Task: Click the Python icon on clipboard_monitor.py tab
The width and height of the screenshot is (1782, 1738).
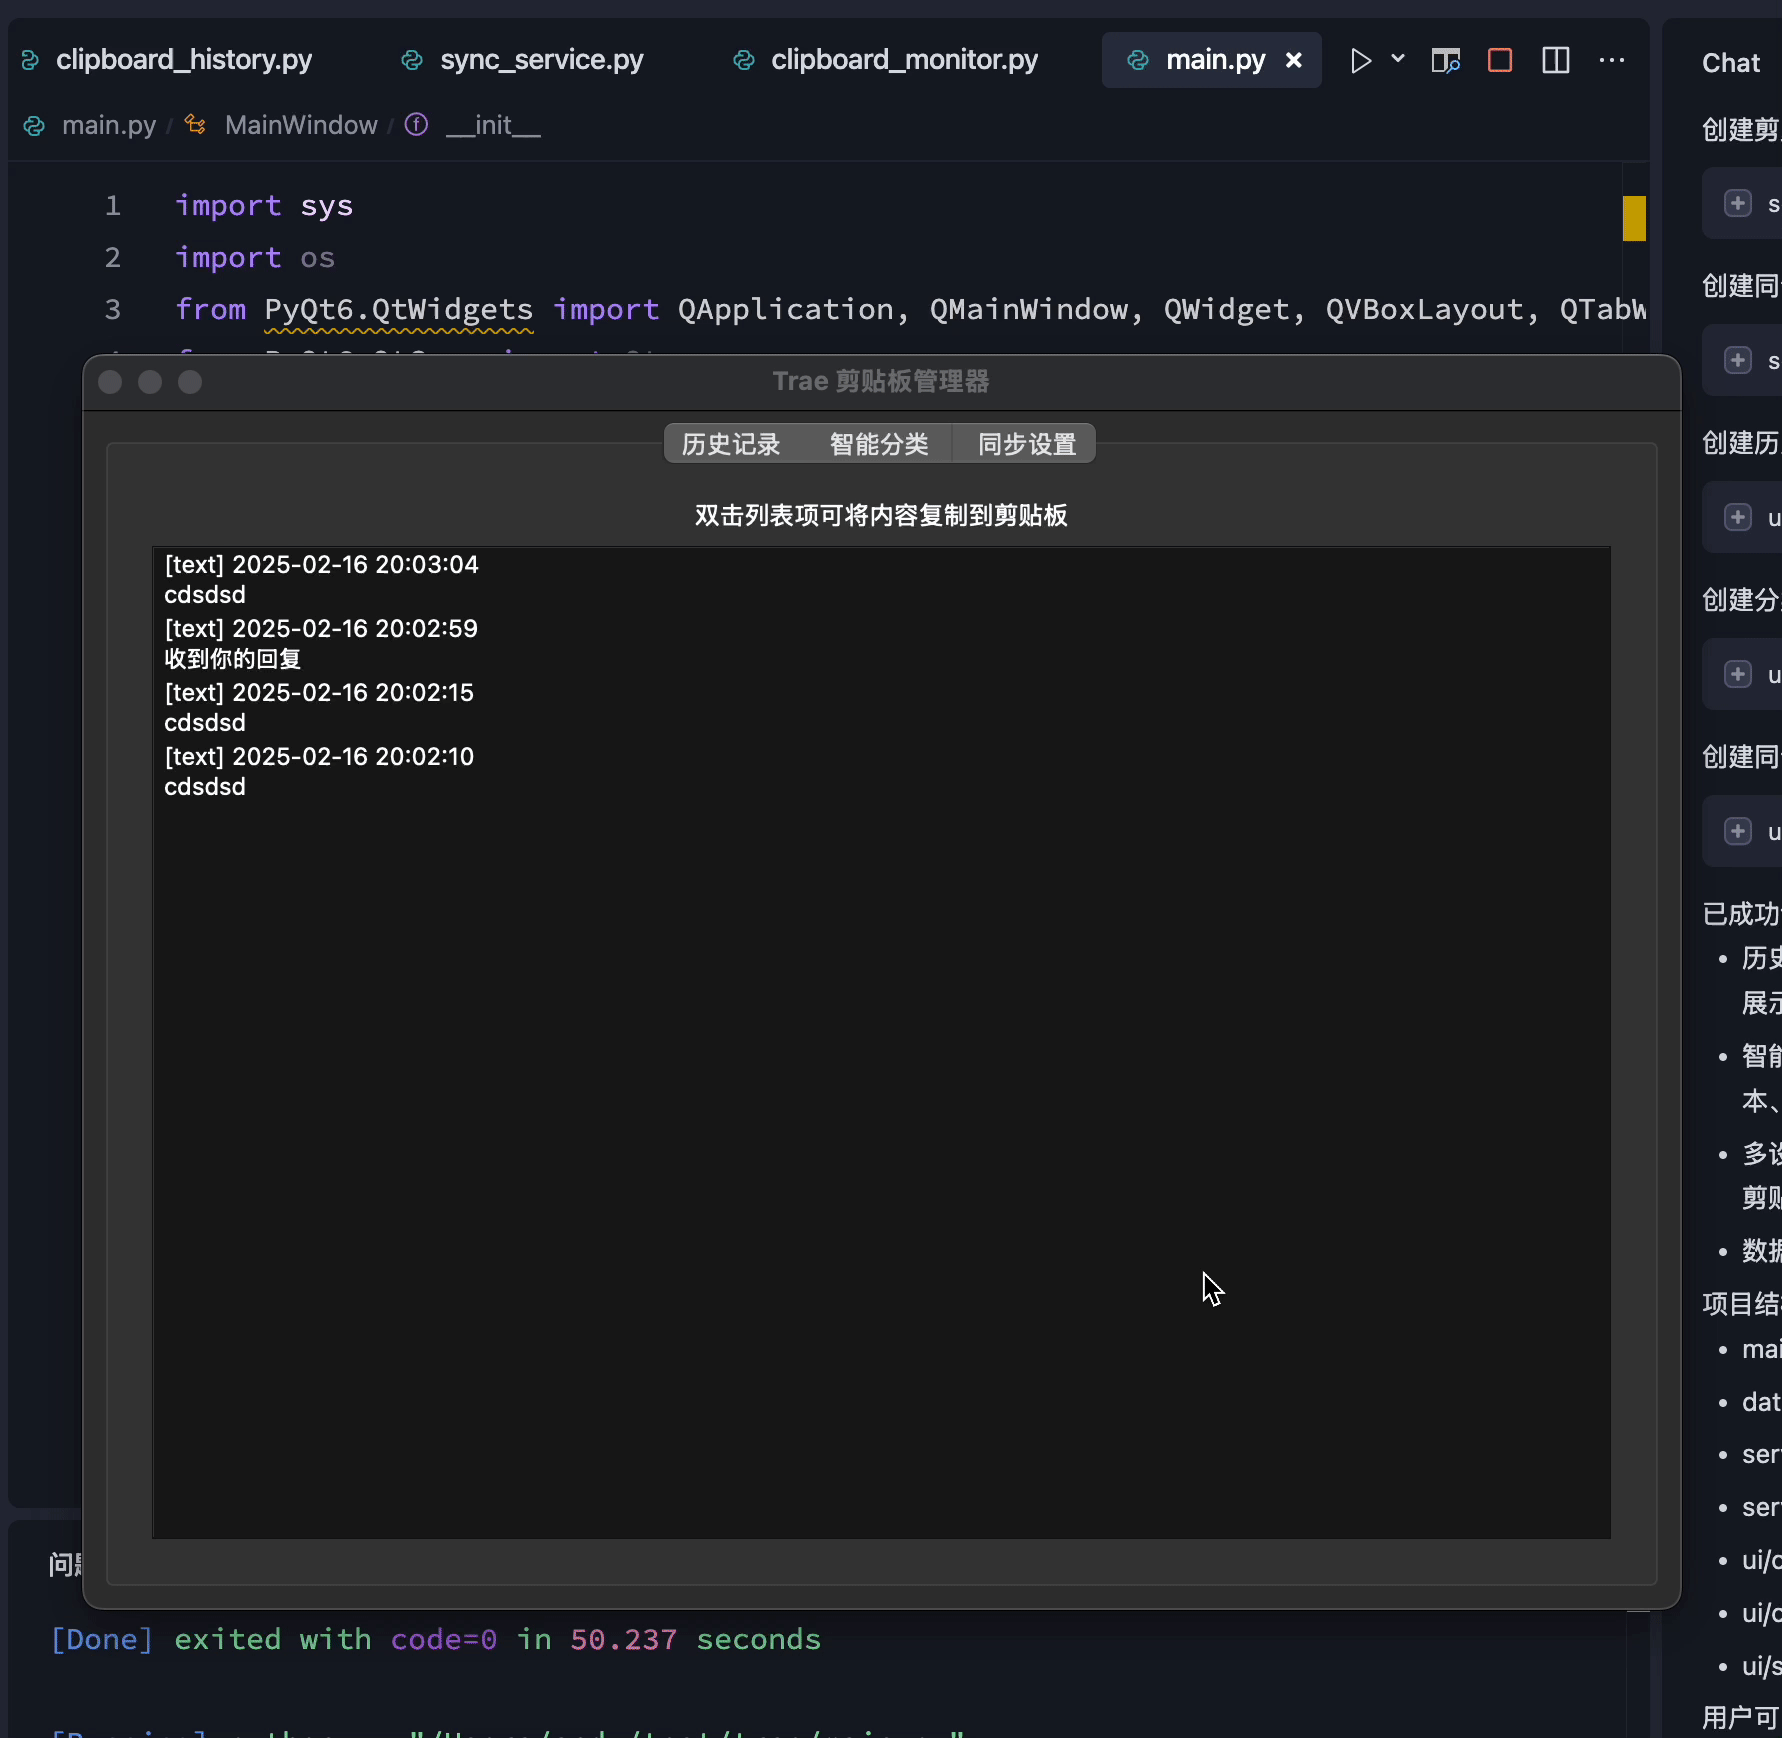Action: point(744,60)
